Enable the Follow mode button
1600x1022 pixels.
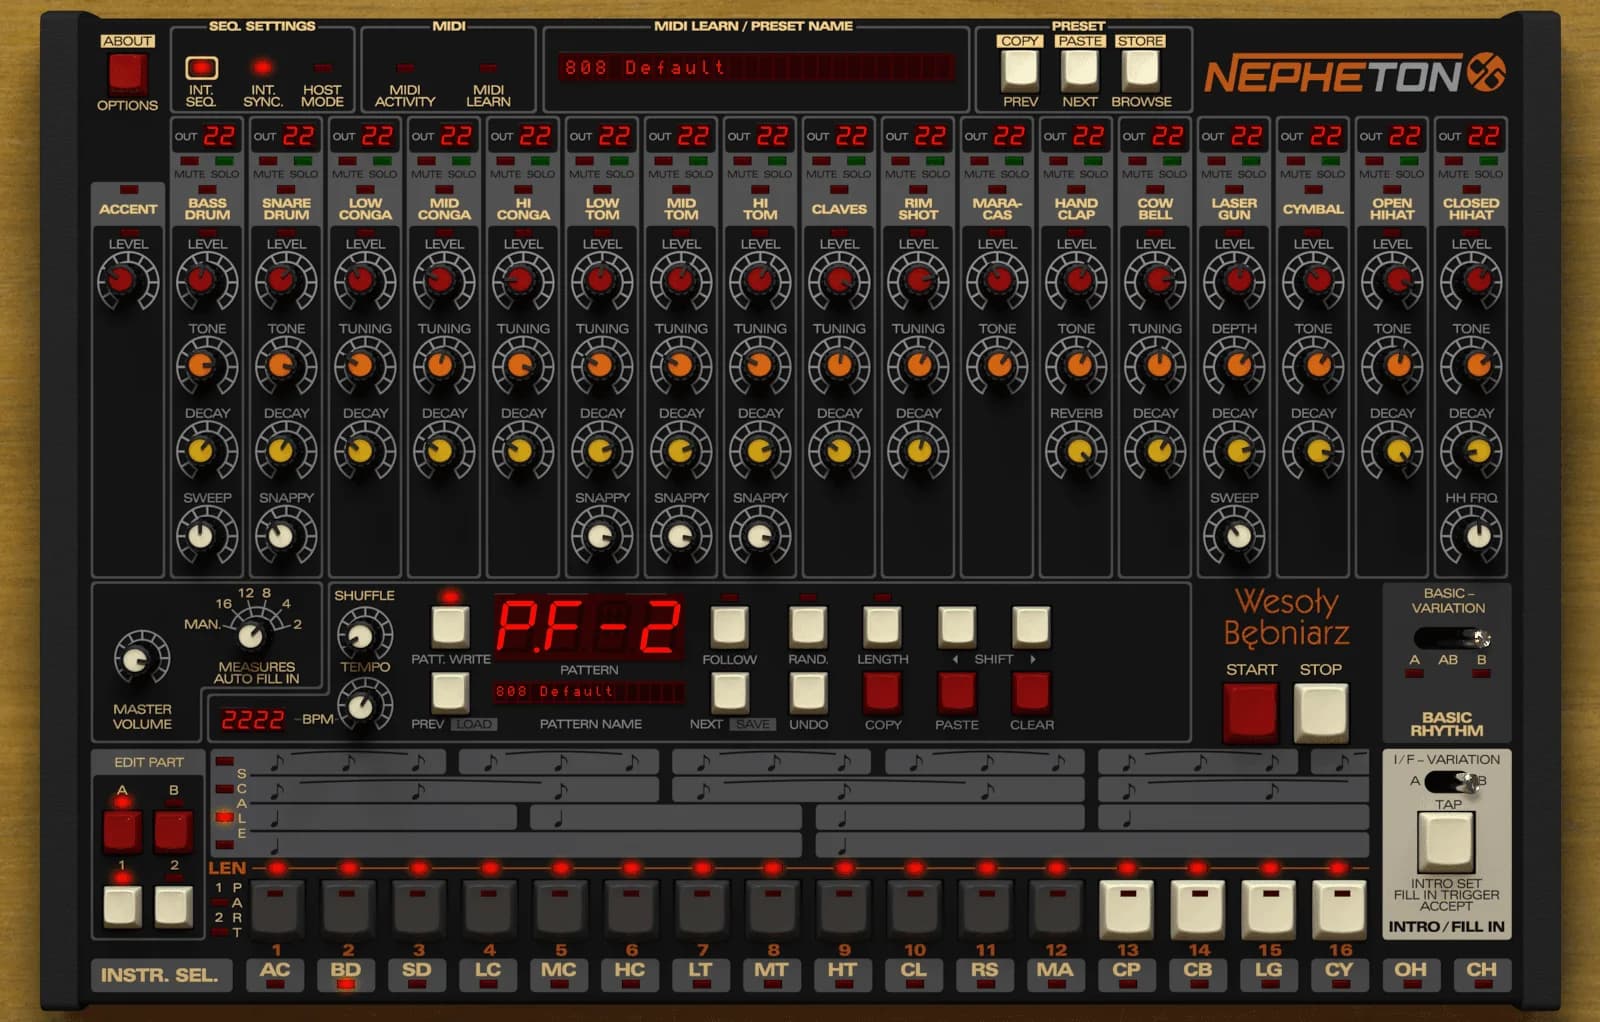pyautogui.click(x=730, y=628)
